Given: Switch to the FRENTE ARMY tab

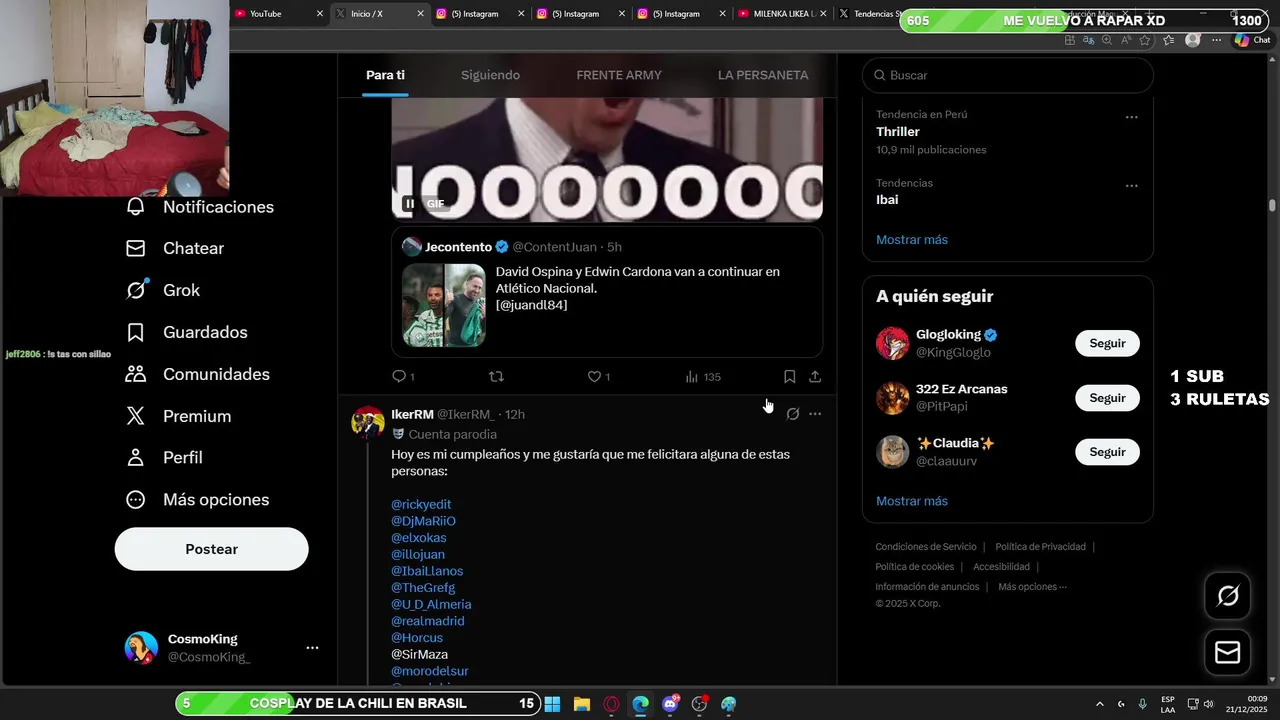Looking at the screenshot, I should point(619,75).
